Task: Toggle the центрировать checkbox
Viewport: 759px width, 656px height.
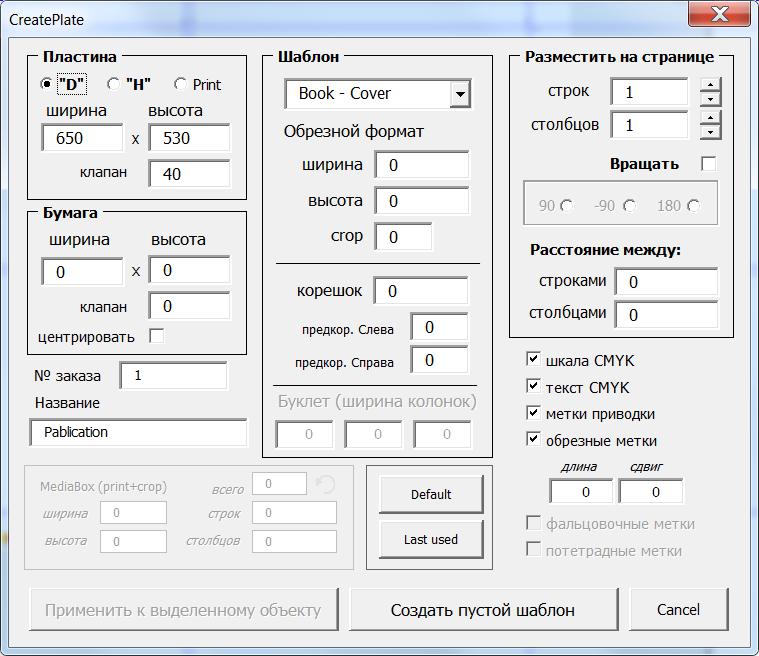Action: point(156,336)
